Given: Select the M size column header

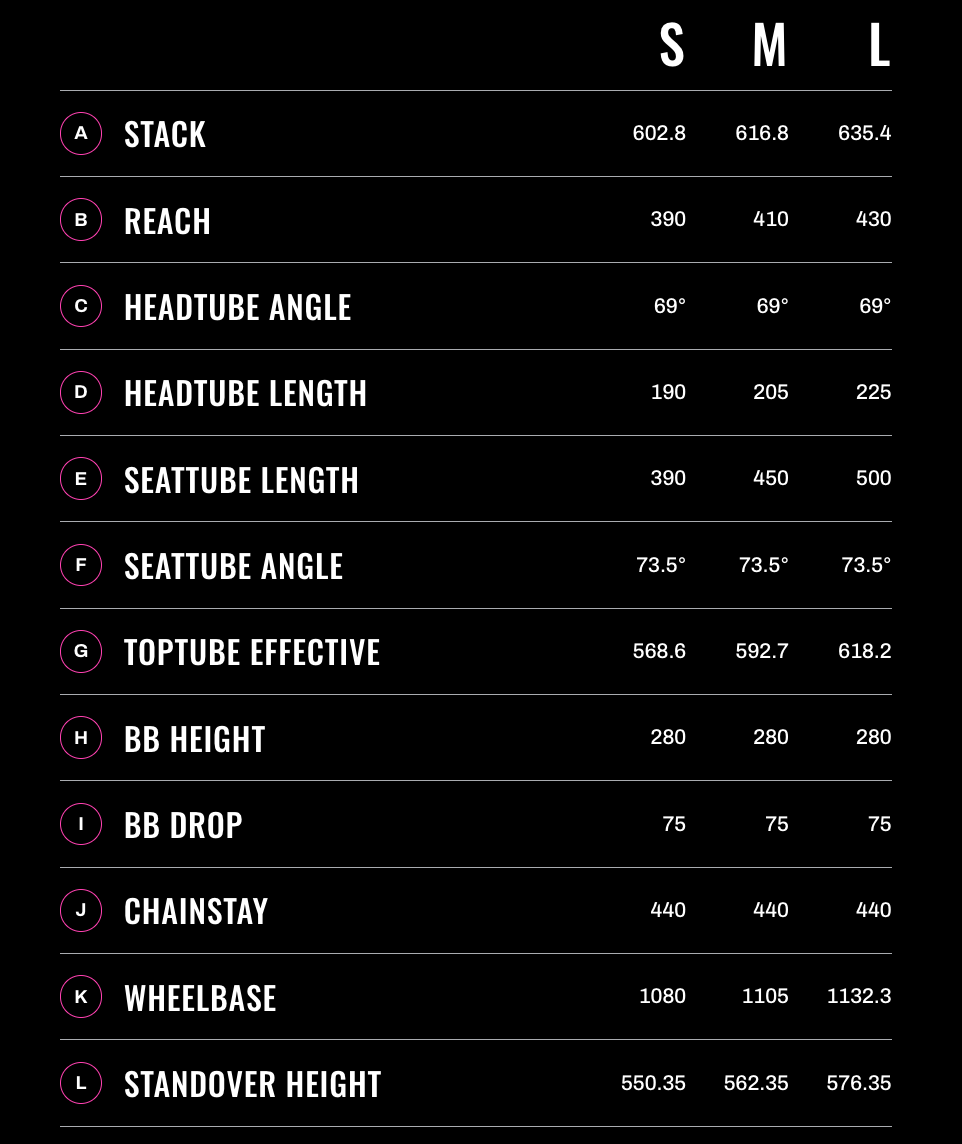Looking at the screenshot, I should pos(769,45).
